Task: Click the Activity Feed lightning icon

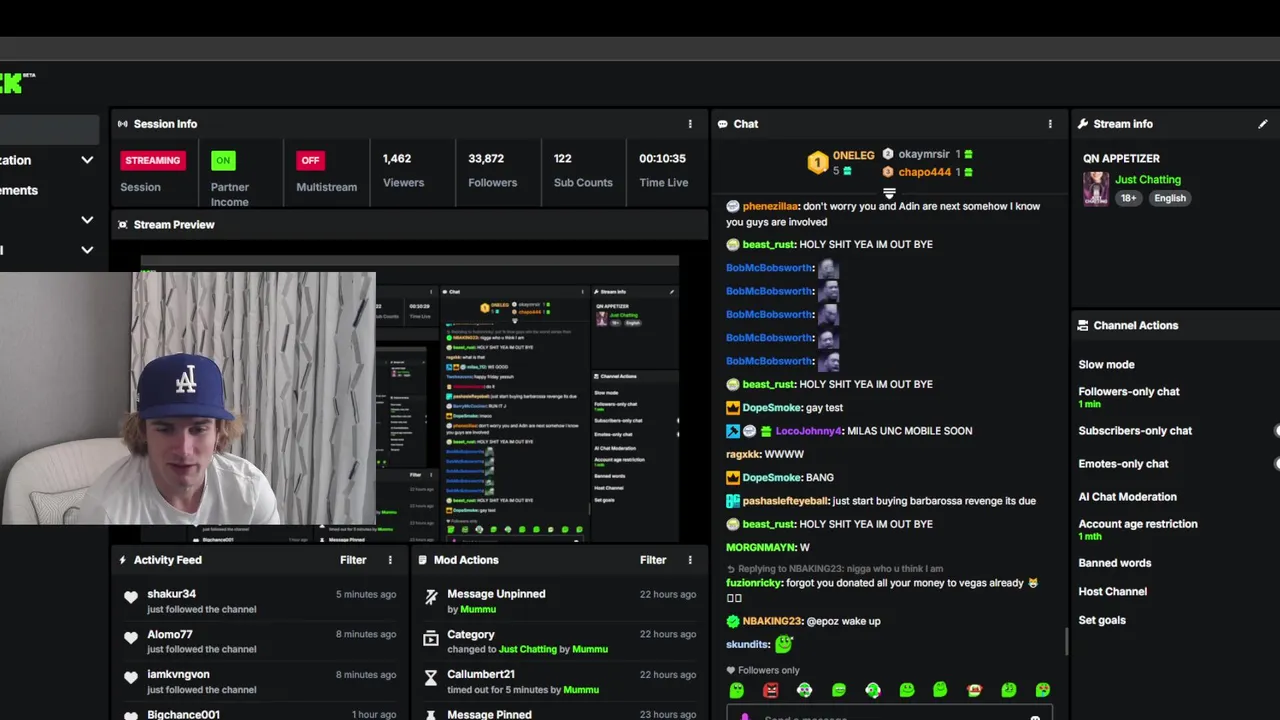Action: (123, 560)
